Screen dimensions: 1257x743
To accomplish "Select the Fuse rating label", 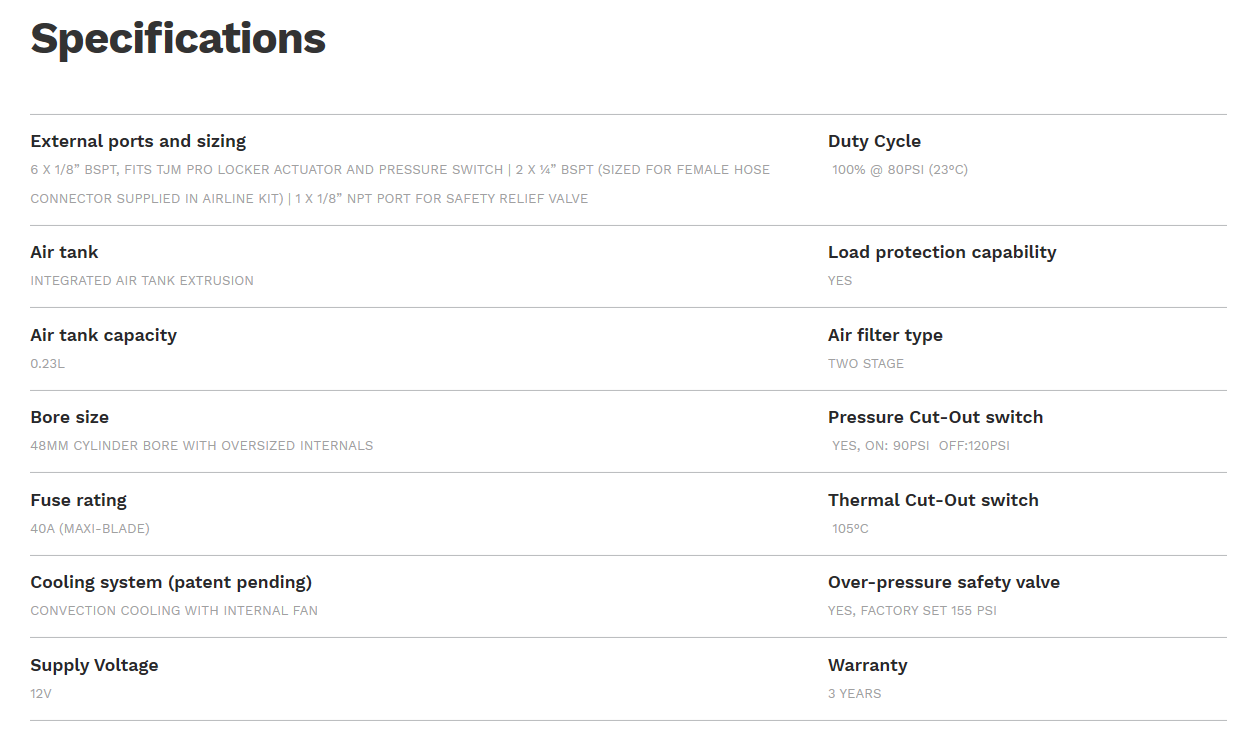I will [x=78, y=500].
